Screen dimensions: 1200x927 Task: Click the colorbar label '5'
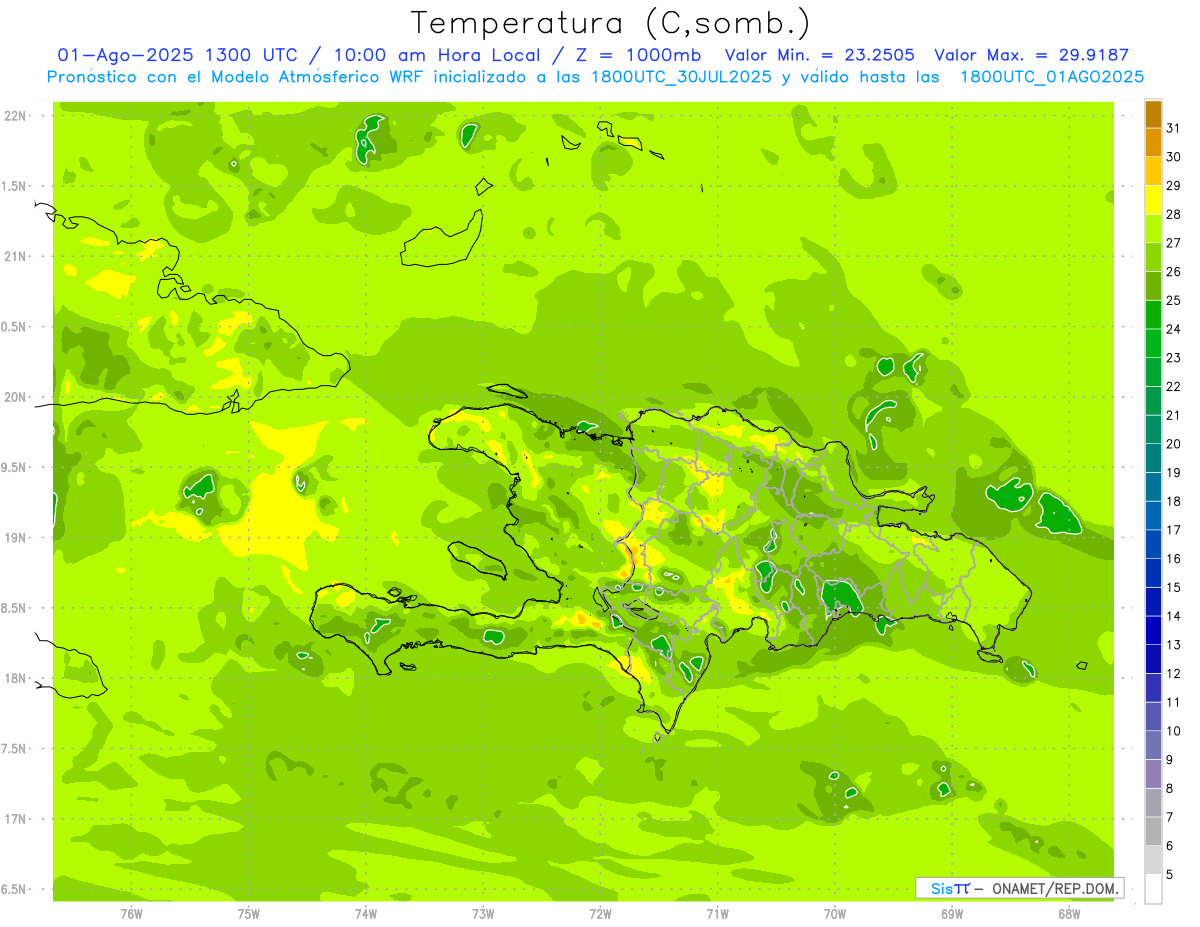point(1170,875)
